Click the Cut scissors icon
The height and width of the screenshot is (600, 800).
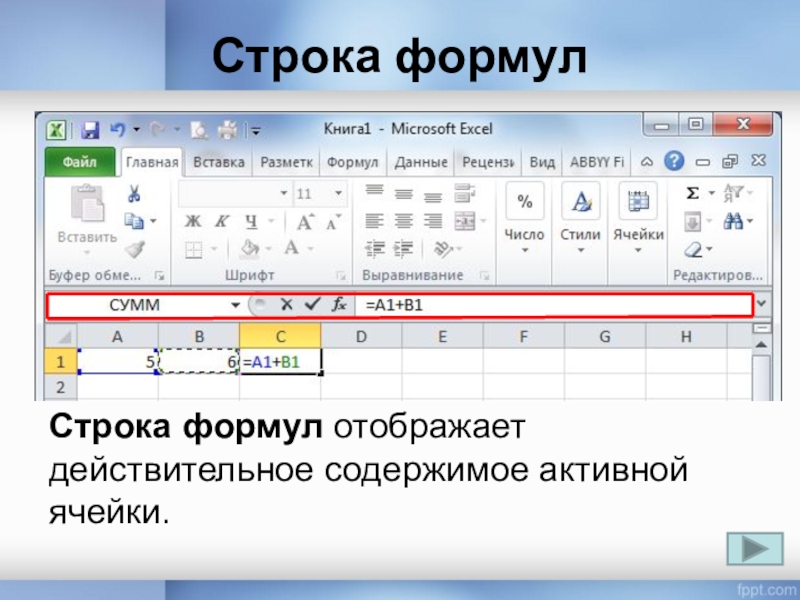tap(134, 194)
